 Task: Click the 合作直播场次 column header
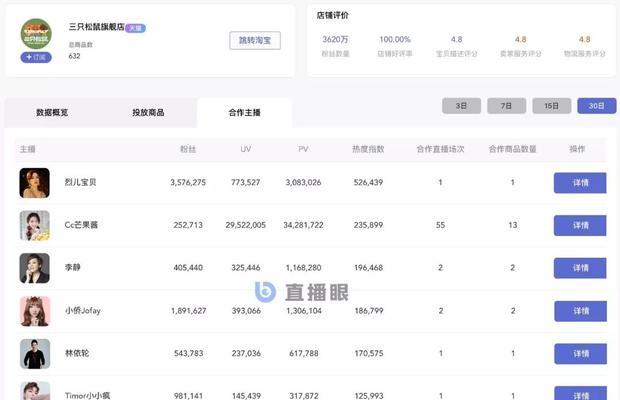coord(440,149)
